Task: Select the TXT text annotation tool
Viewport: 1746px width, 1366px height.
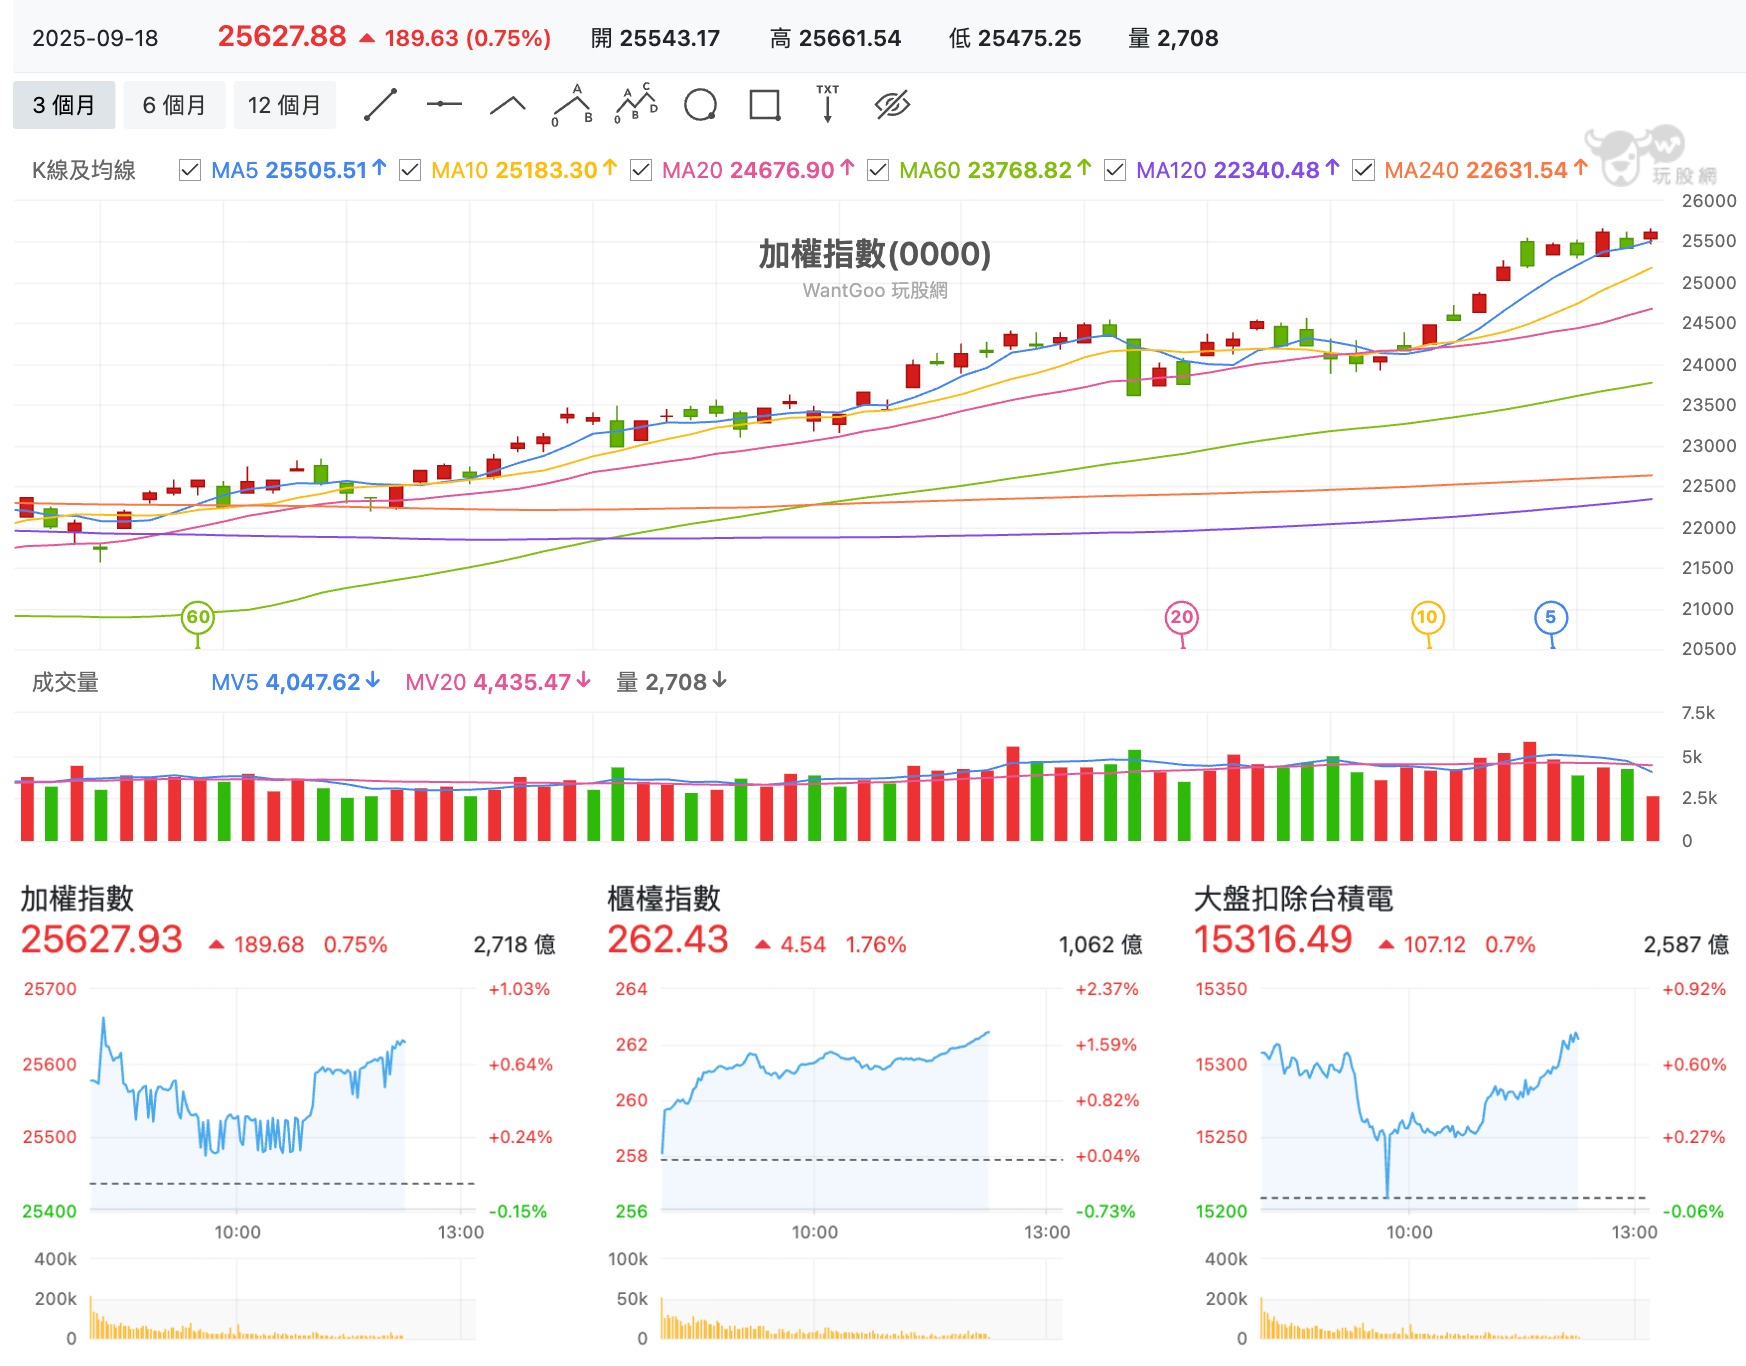Action: [x=828, y=105]
